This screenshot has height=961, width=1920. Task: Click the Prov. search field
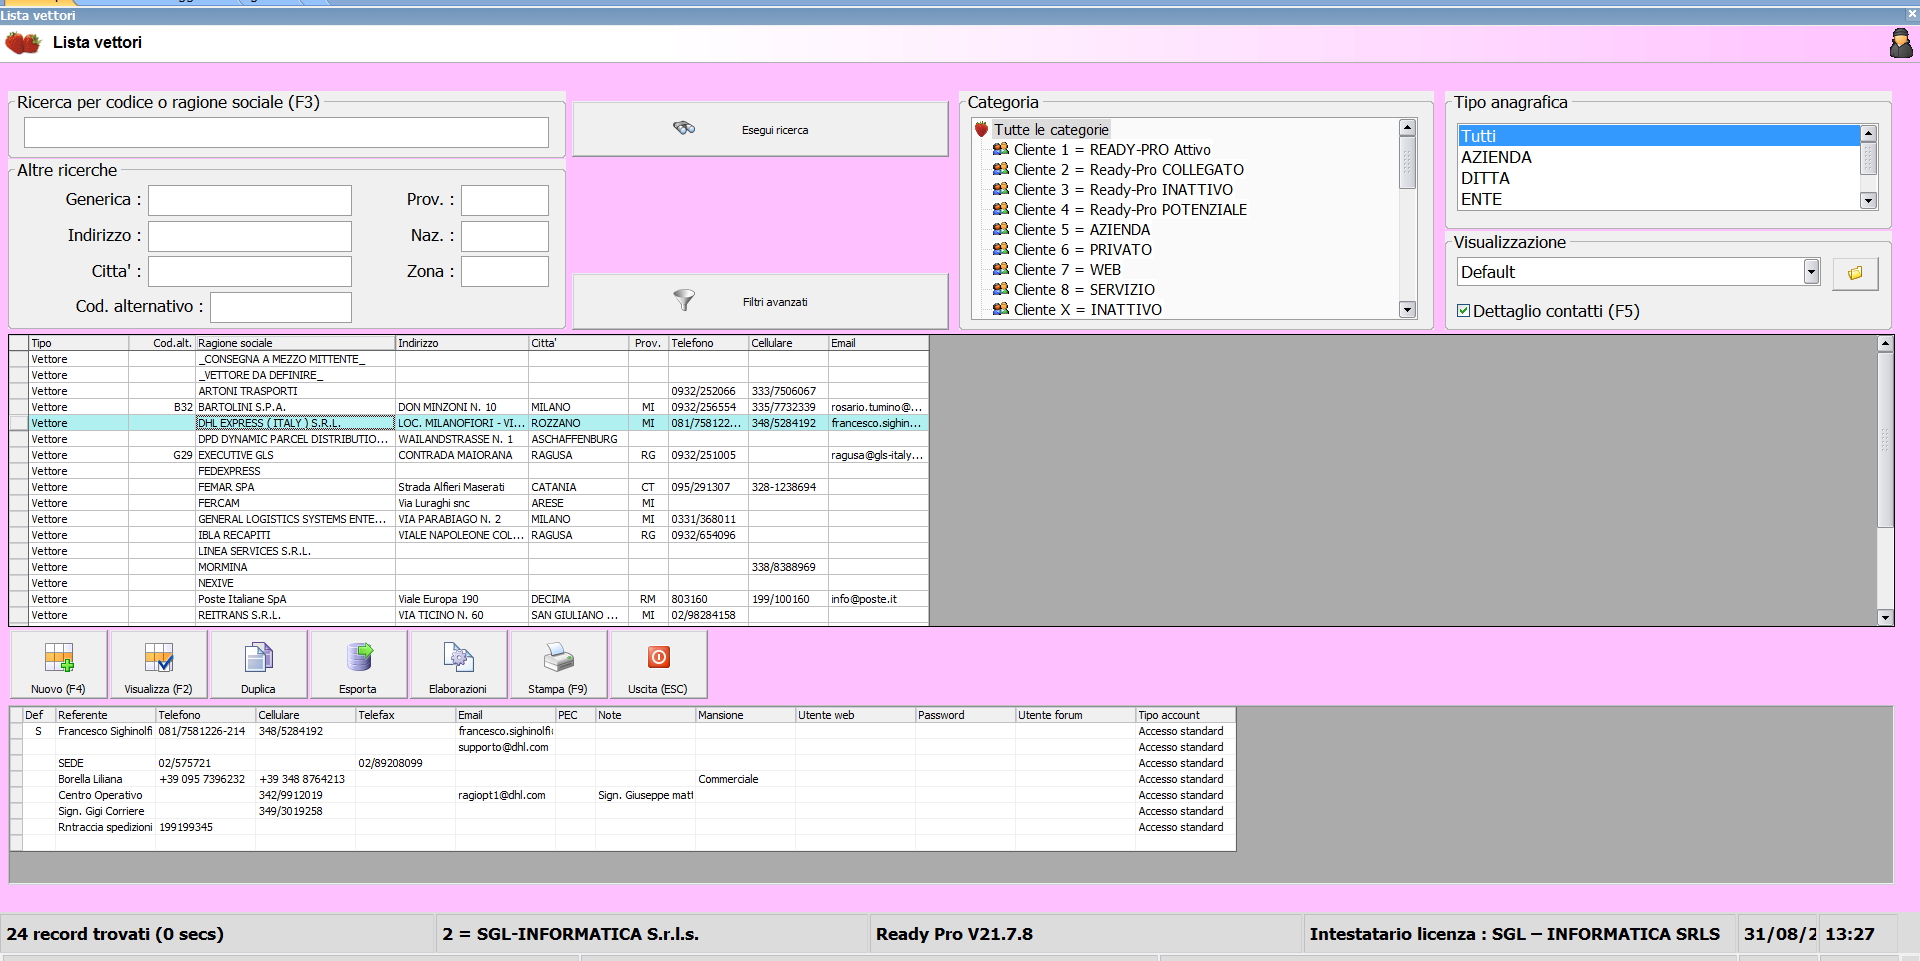click(x=505, y=200)
